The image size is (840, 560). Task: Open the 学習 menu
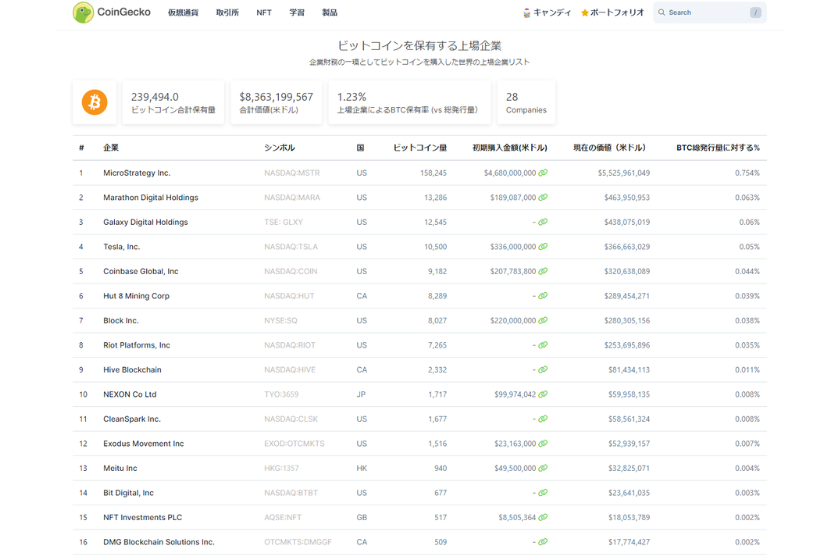pos(297,13)
